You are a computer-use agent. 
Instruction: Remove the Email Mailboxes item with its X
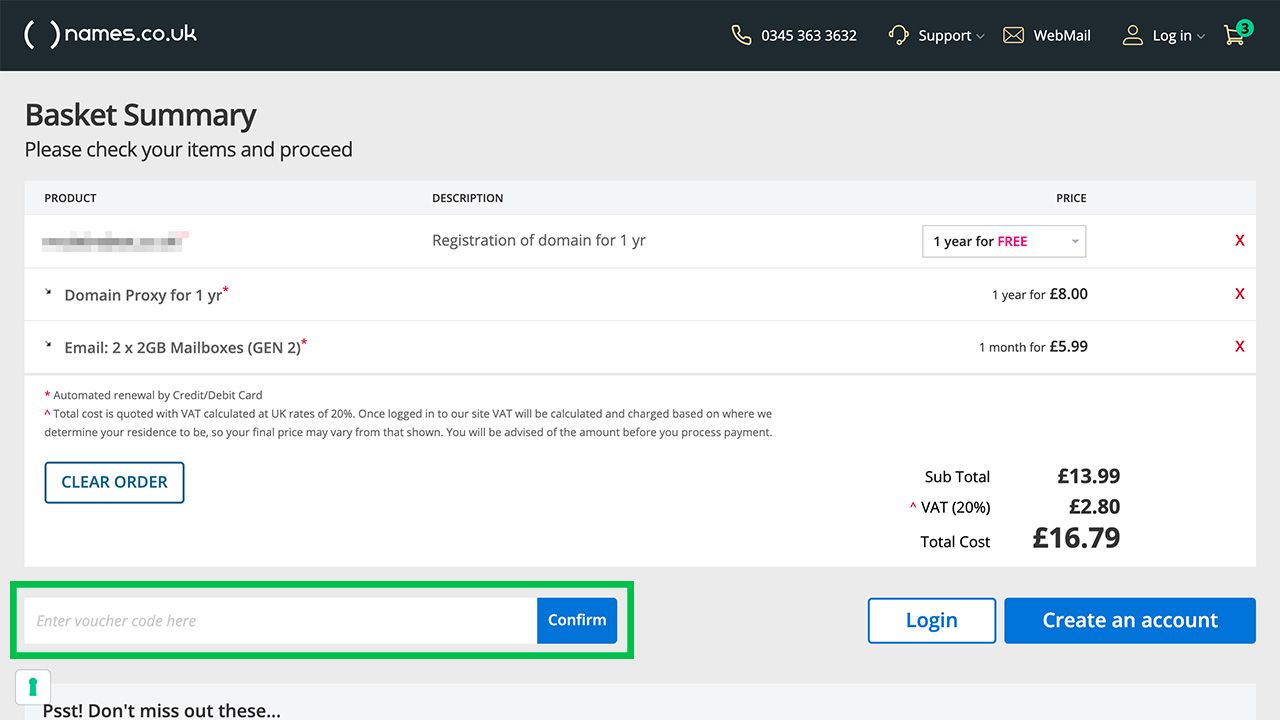pos(1240,346)
